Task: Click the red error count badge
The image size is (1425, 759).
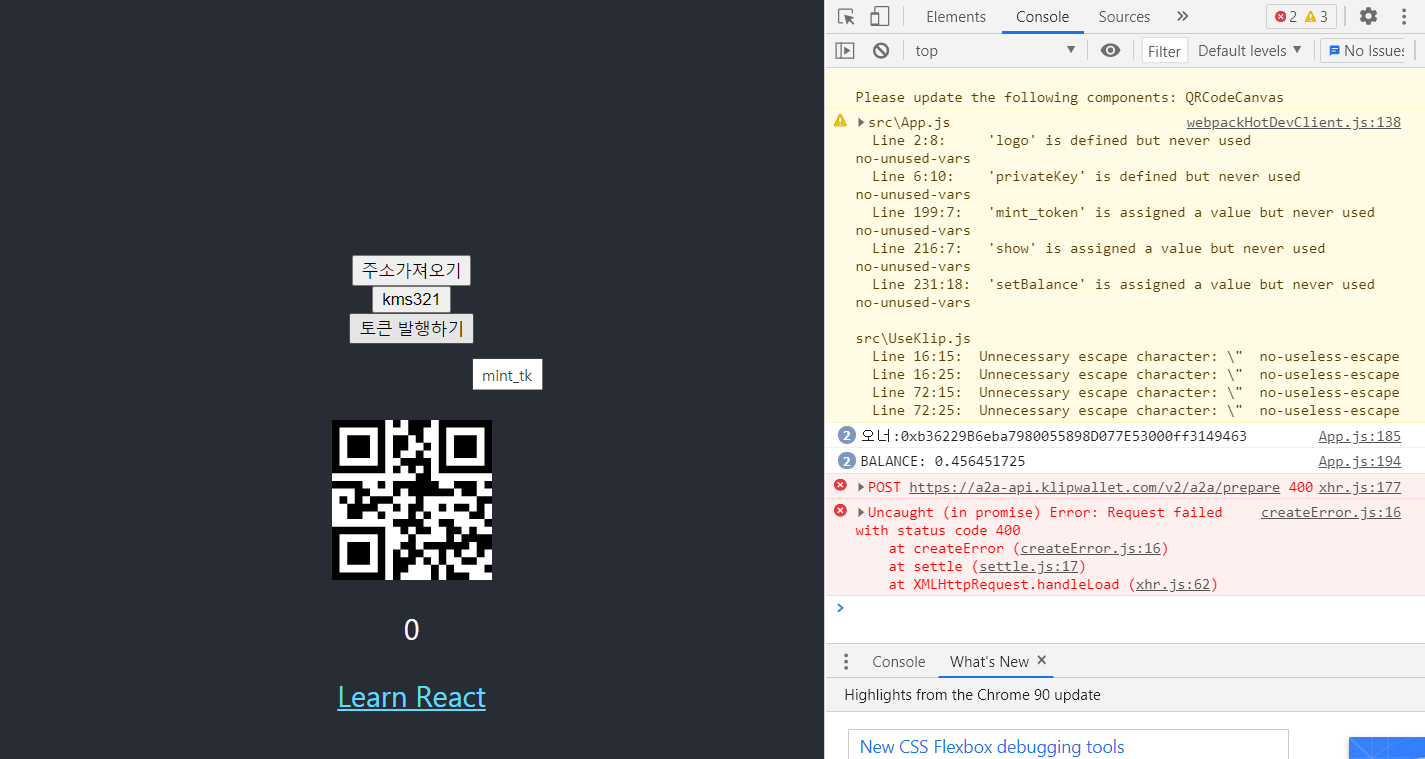Action: [1286, 17]
